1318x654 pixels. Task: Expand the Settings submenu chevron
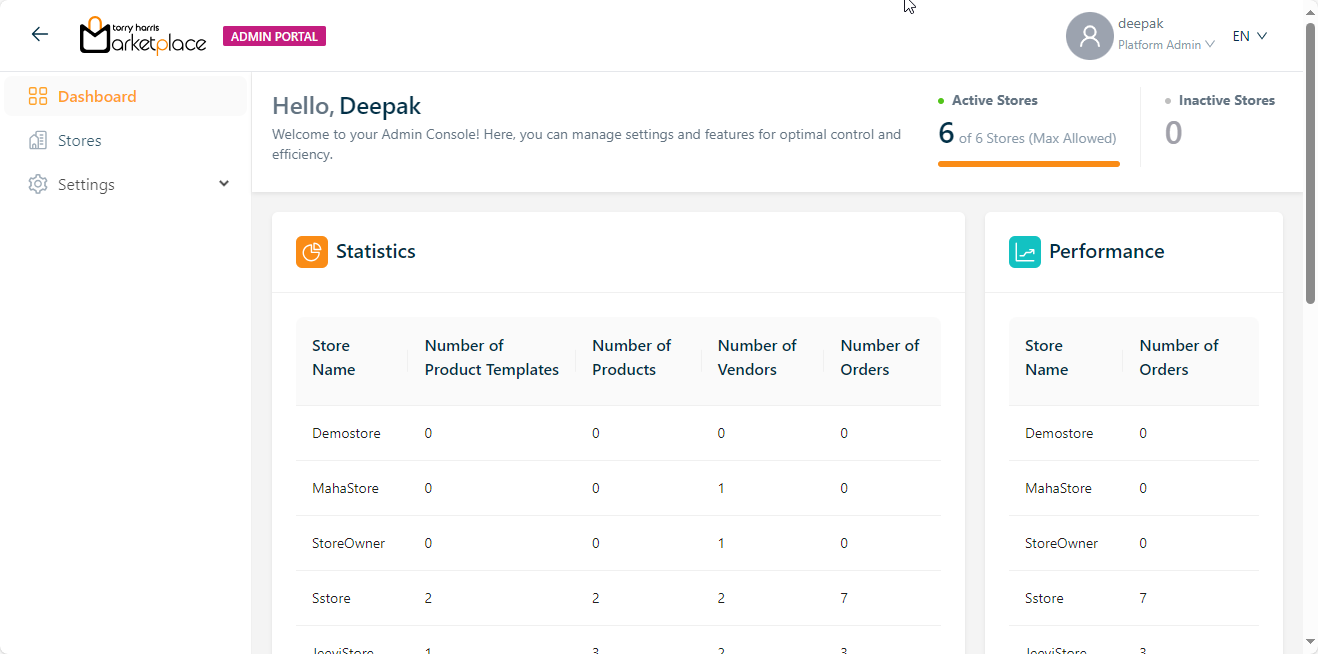click(x=224, y=184)
